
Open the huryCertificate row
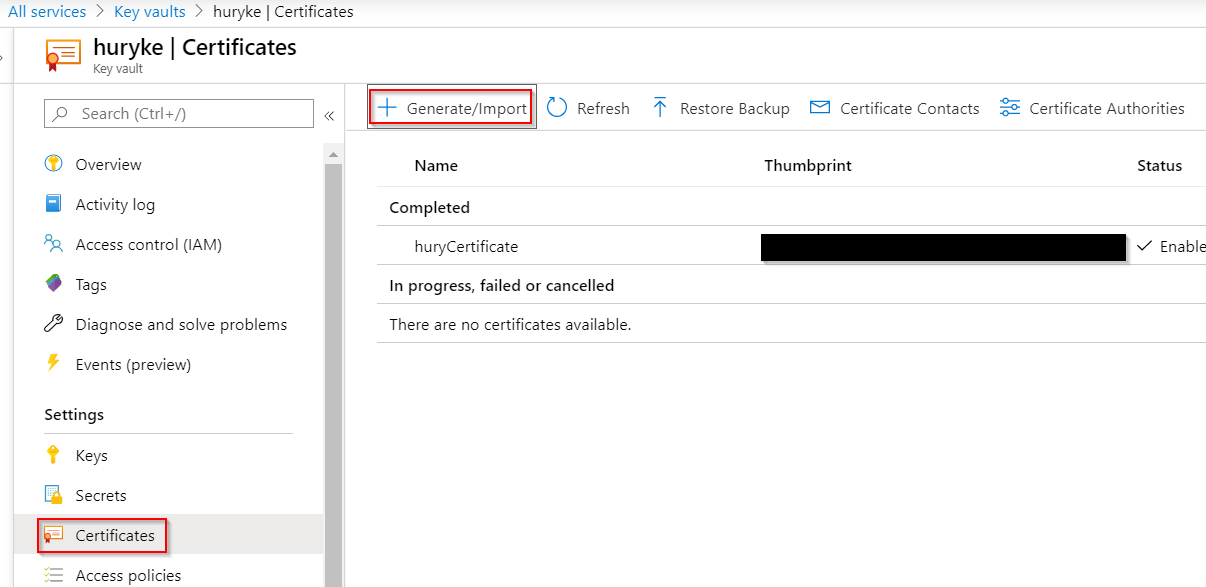pyautogui.click(x=791, y=246)
